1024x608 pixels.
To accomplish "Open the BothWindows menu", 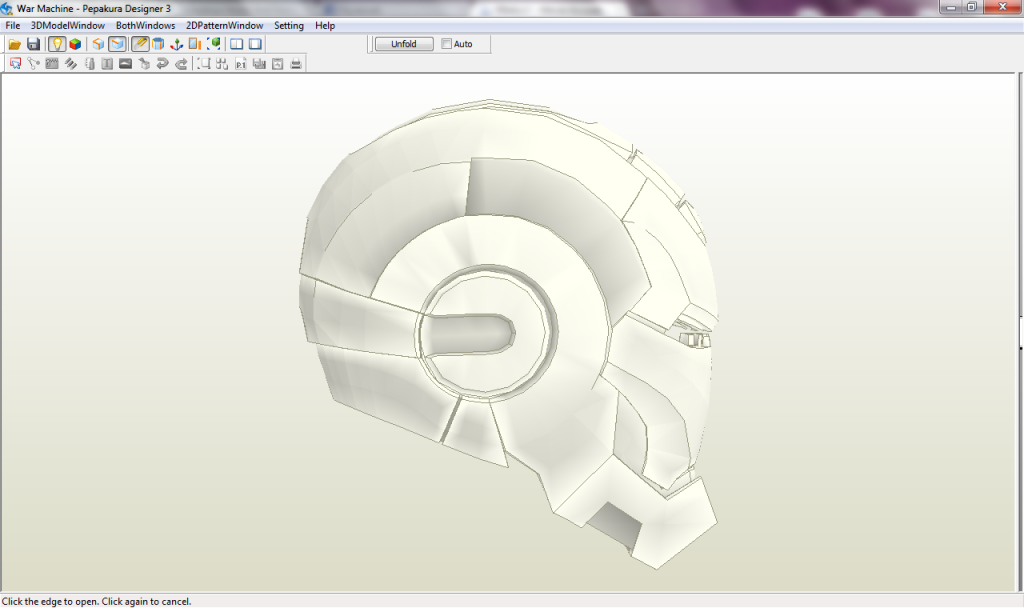I will pyautogui.click(x=146, y=25).
